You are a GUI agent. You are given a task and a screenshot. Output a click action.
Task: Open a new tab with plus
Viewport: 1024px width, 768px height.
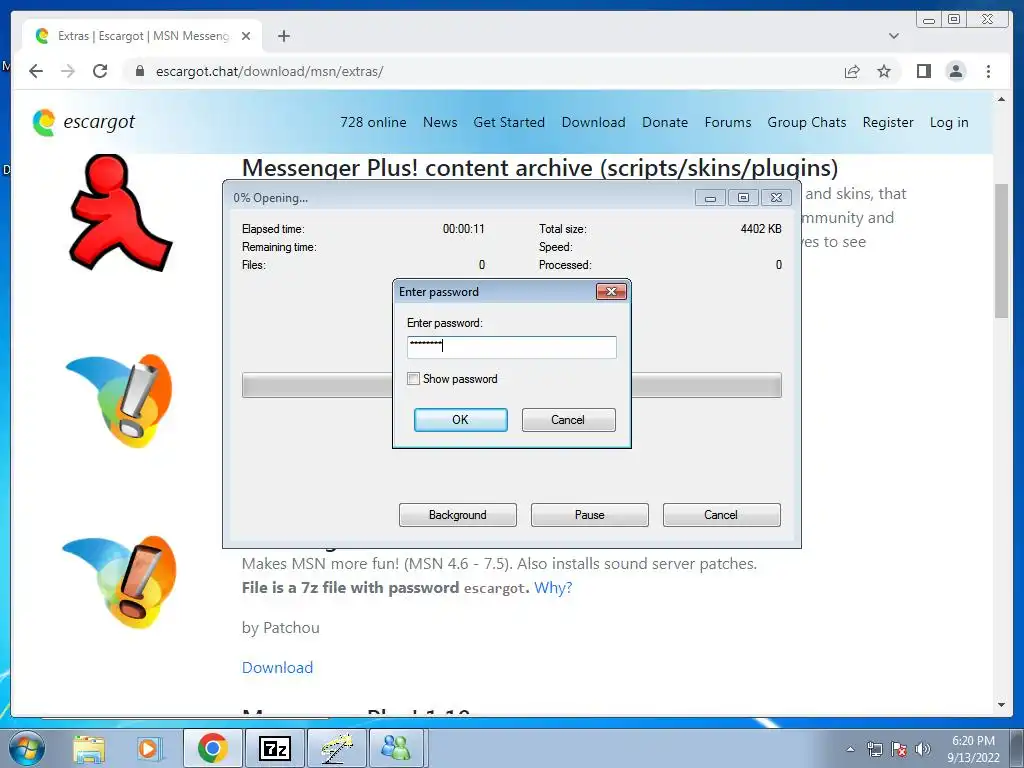tap(283, 36)
